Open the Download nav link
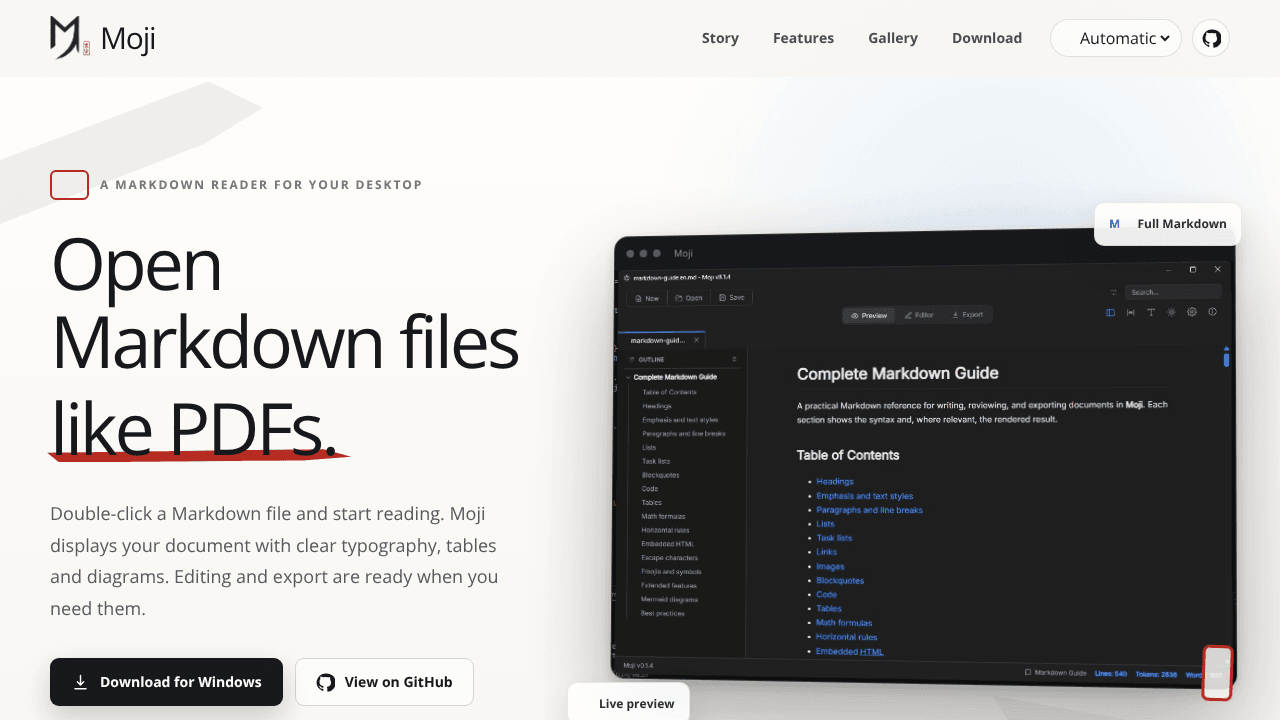The width and height of the screenshot is (1280, 720). [987, 38]
